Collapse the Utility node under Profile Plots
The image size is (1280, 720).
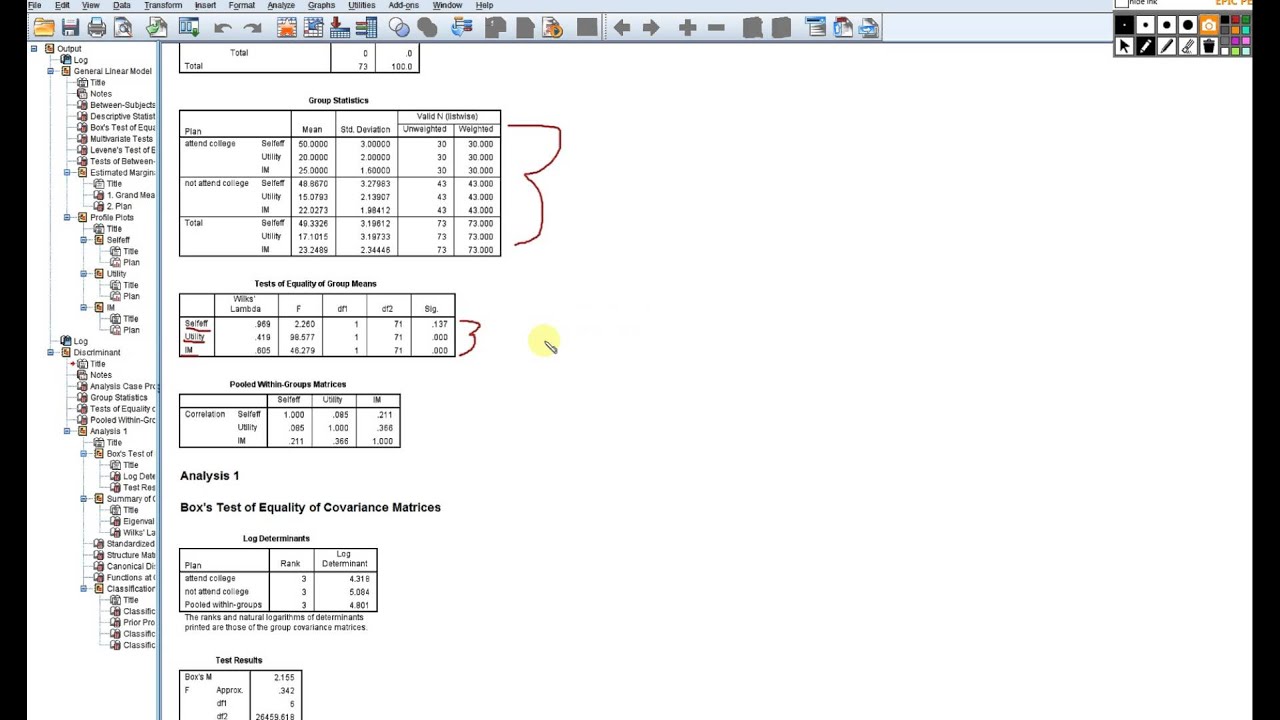(84, 273)
